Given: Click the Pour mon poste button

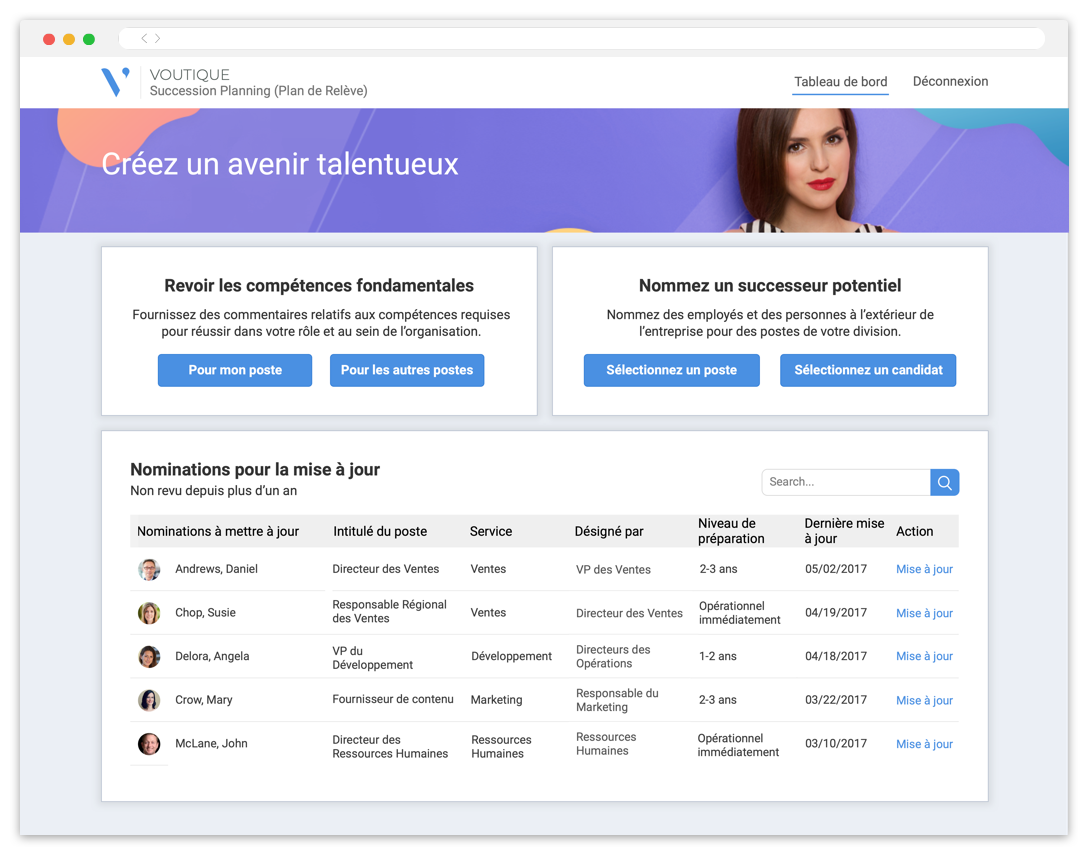Looking at the screenshot, I should [x=235, y=371].
